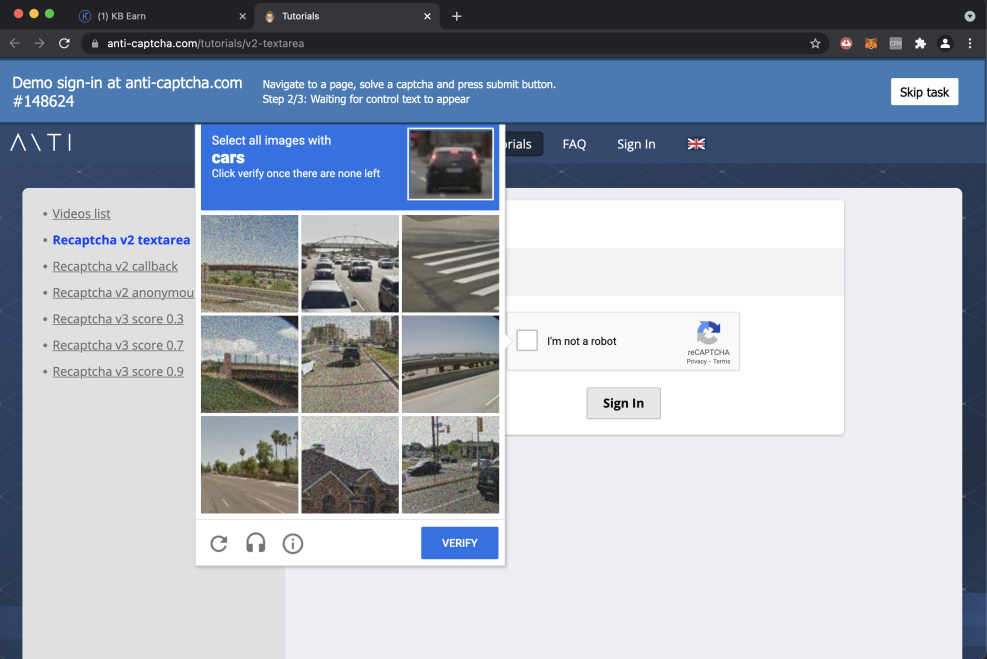
Task: Open the reCAPTCHA help info icon
Action: [x=293, y=543]
